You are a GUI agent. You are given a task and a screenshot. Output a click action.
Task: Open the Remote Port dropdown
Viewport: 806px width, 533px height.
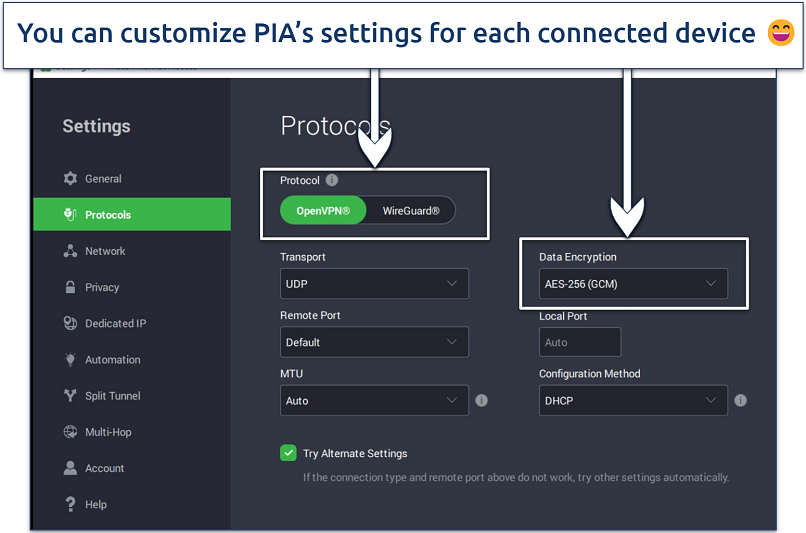[x=374, y=342]
